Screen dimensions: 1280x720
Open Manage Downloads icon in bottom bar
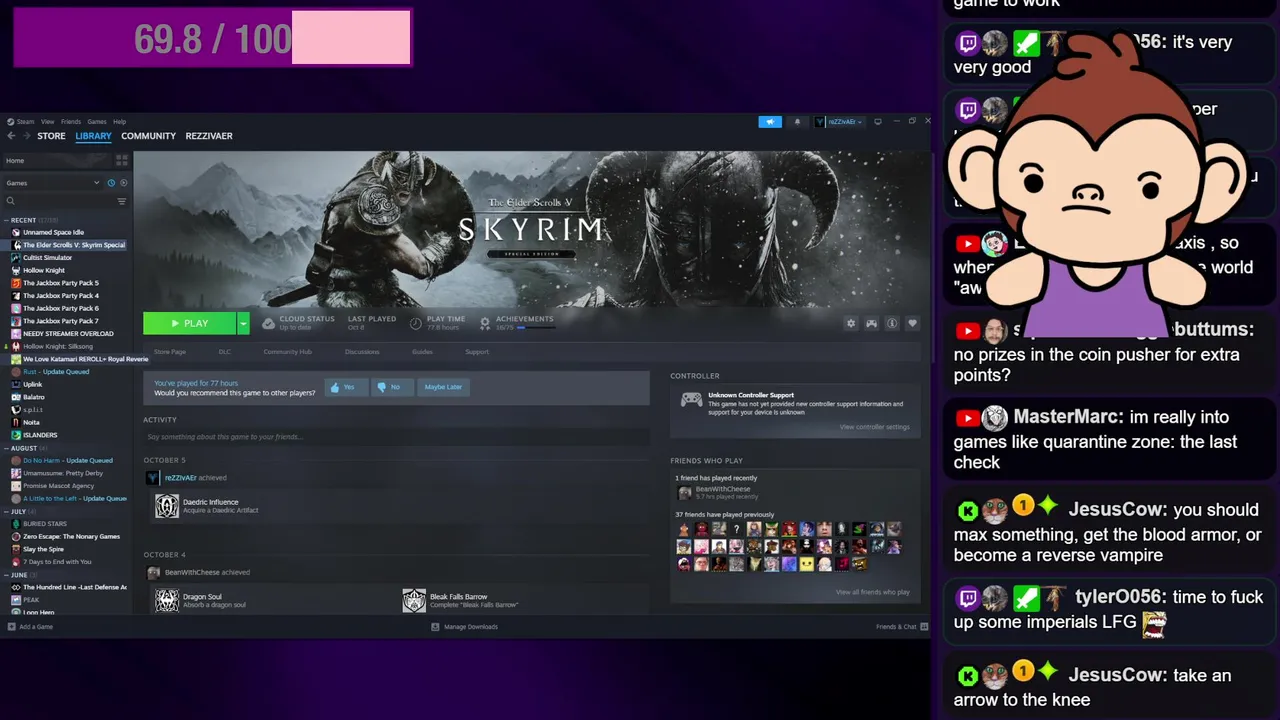point(435,627)
